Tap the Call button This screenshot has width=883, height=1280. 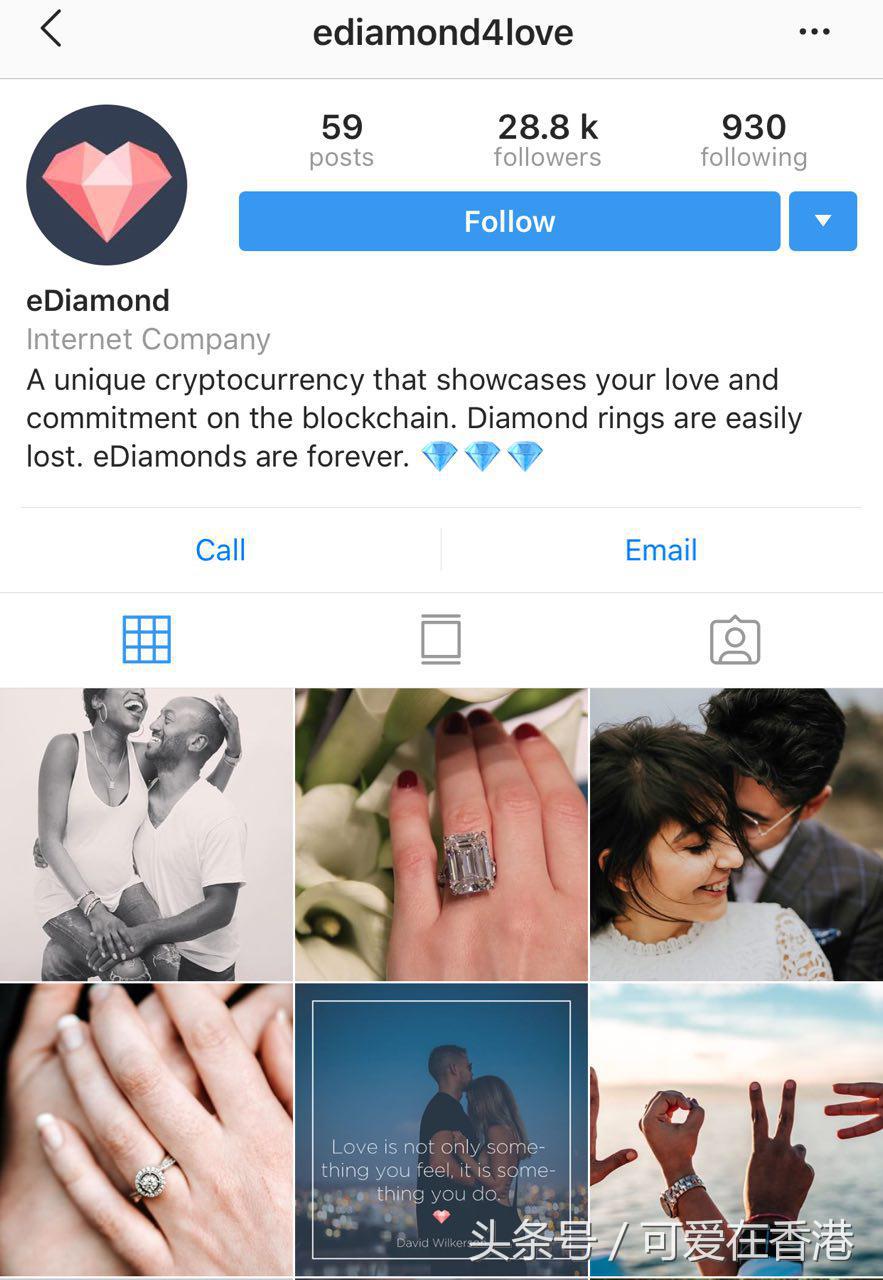221,550
